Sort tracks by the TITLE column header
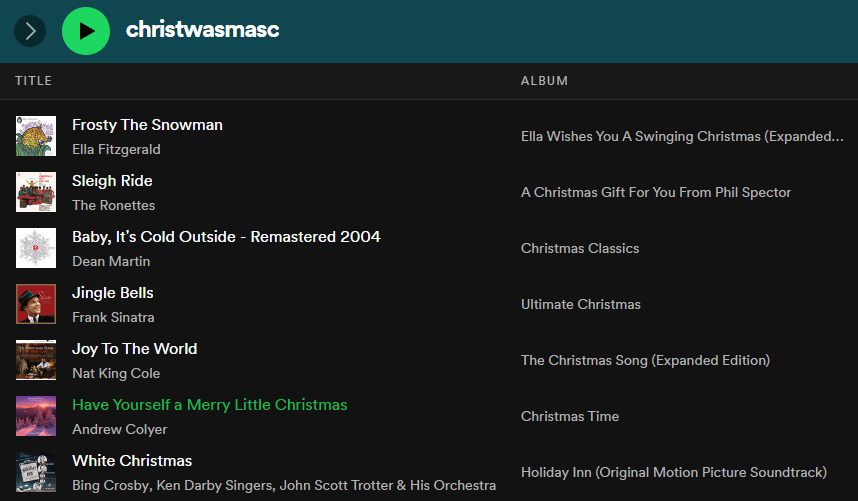The image size is (858, 501). click(33, 81)
